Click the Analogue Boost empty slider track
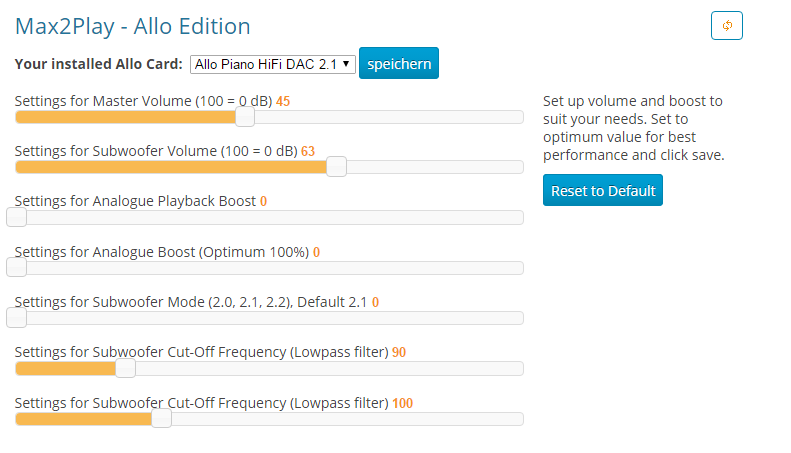The width and height of the screenshot is (791, 453). (275, 267)
